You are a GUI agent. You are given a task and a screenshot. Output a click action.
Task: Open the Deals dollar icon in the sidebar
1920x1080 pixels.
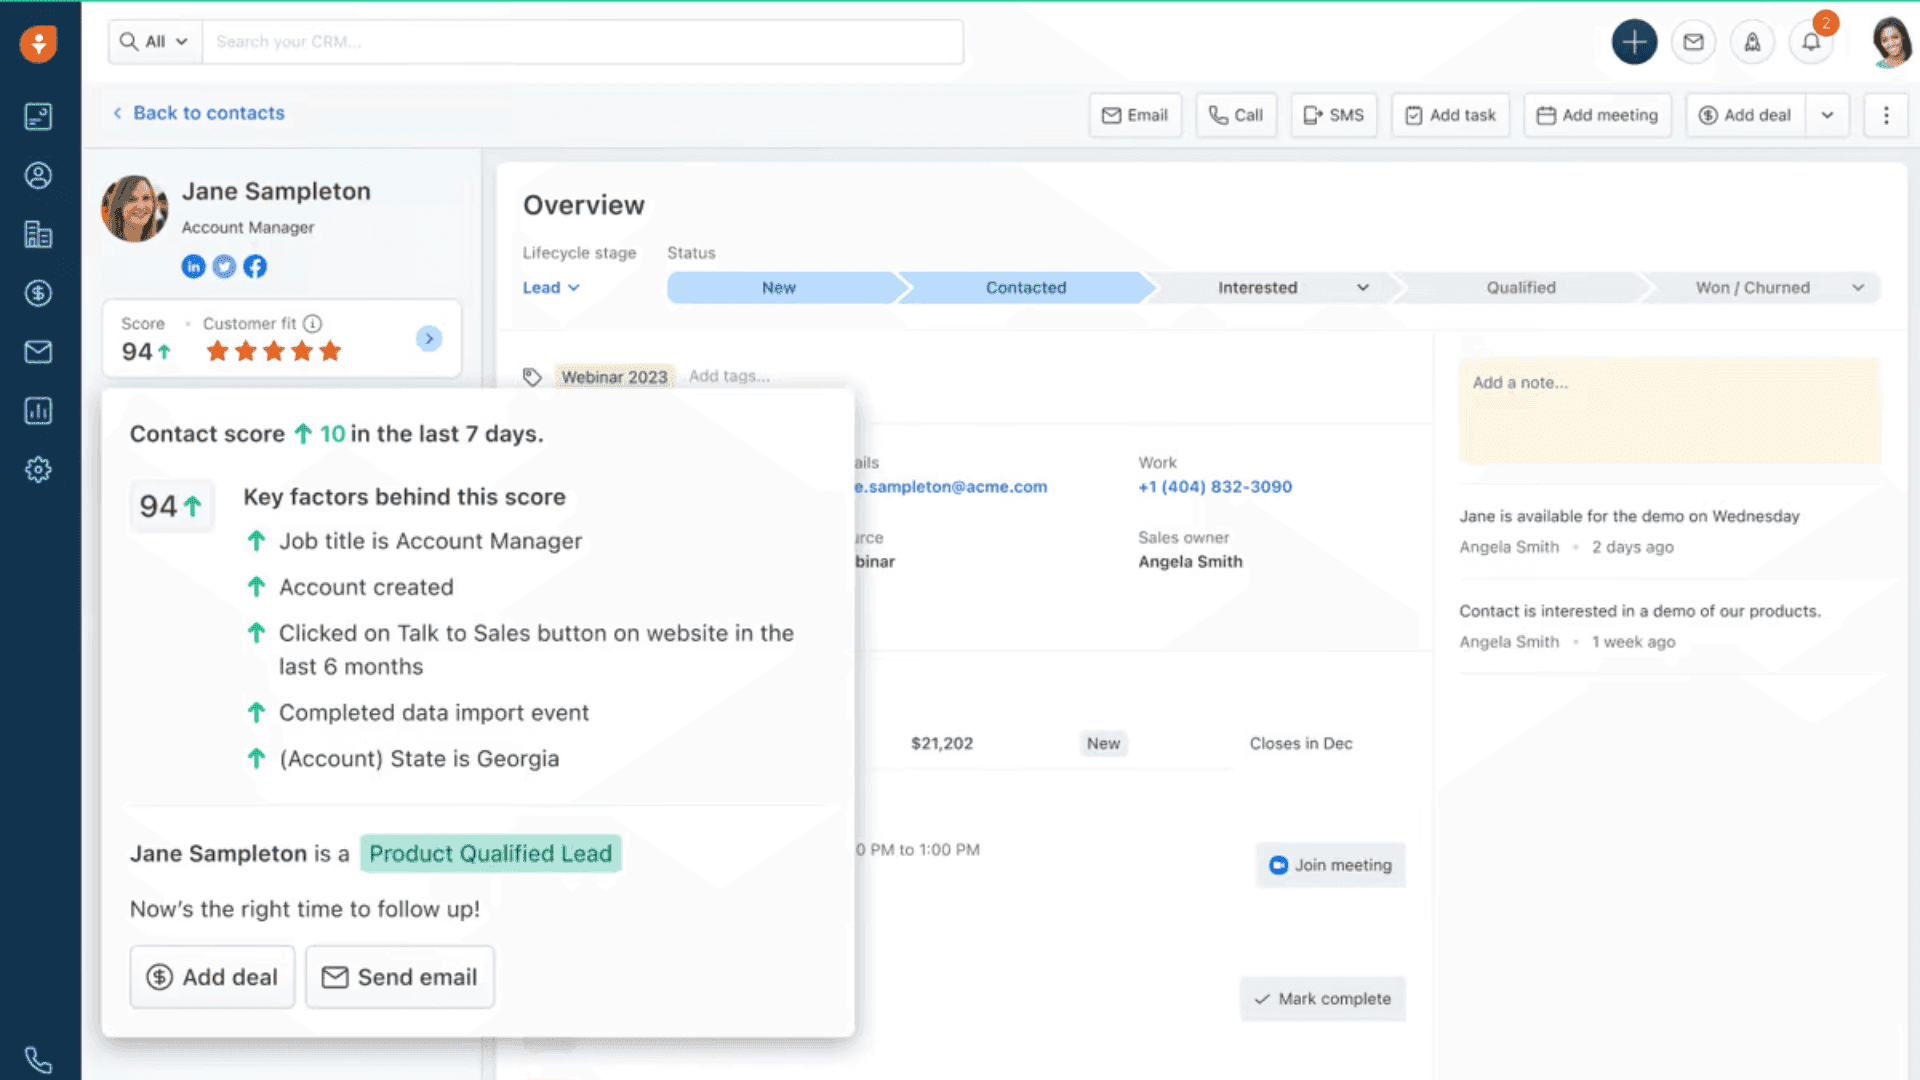pyautogui.click(x=38, y=293)
